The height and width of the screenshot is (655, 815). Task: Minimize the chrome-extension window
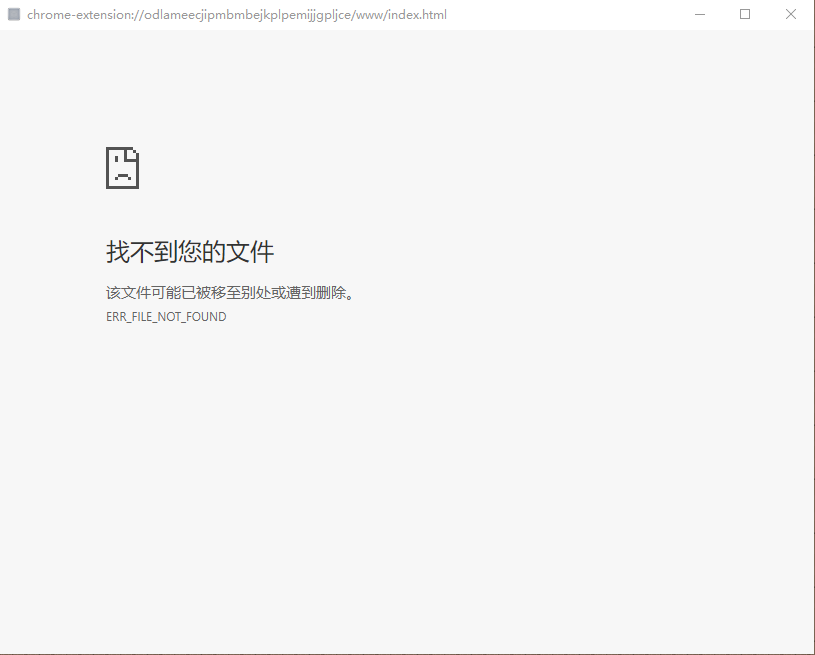[700, 15]
